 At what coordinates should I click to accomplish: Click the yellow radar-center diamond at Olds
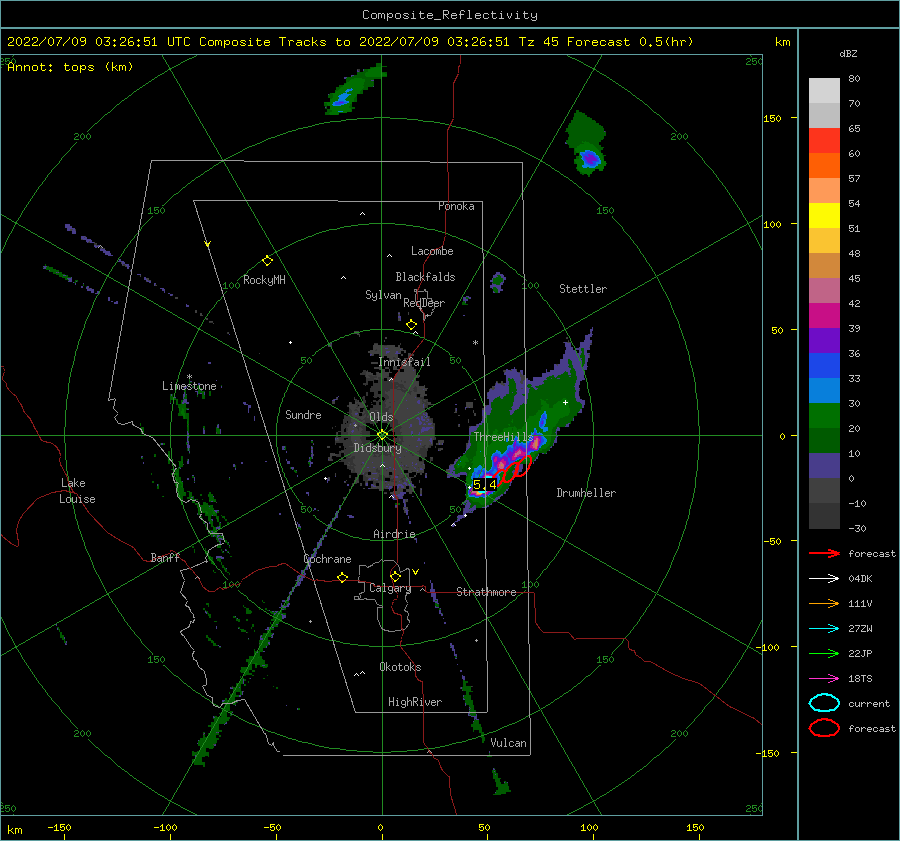click(x=382, y=435)
